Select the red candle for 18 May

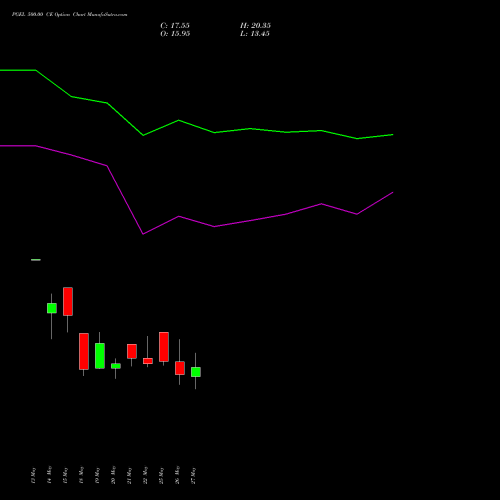[x=84, y=351]
